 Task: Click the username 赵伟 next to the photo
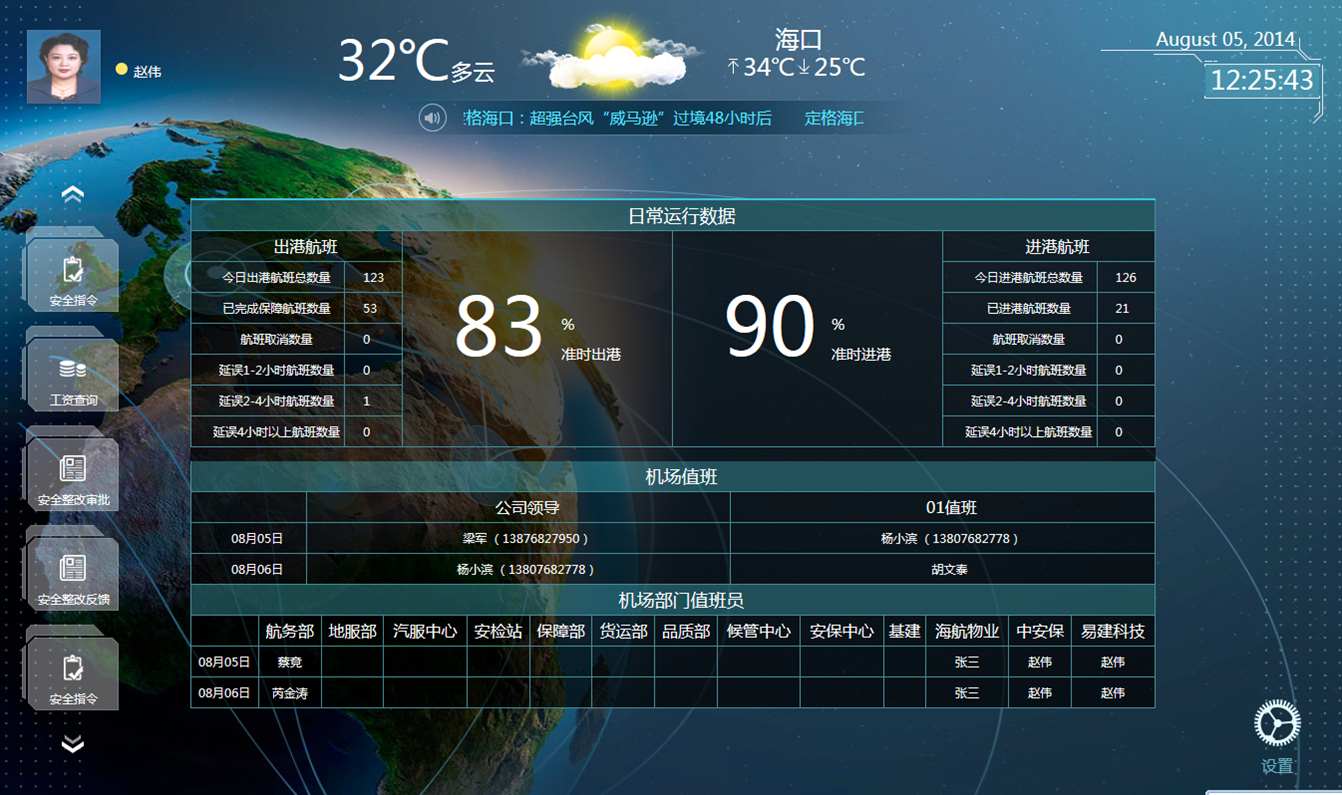point(147,72)
